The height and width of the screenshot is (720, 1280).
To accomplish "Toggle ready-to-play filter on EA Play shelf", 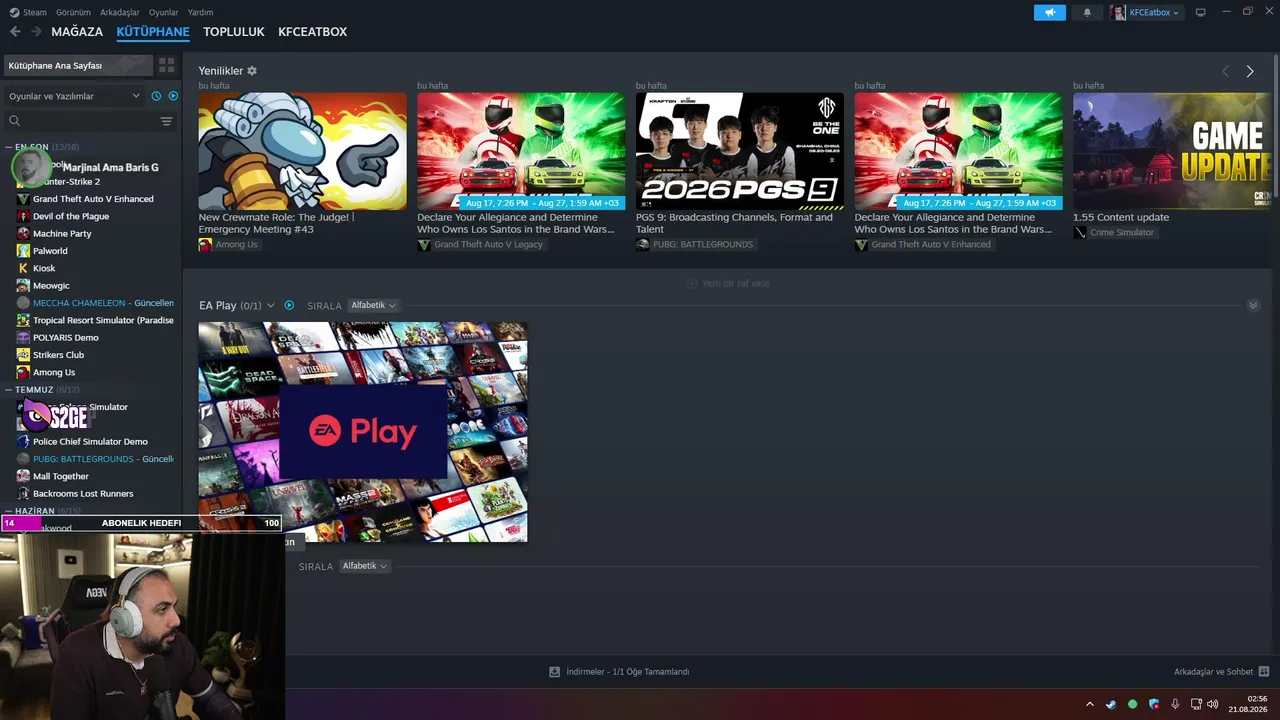I will tap(289, 305).
